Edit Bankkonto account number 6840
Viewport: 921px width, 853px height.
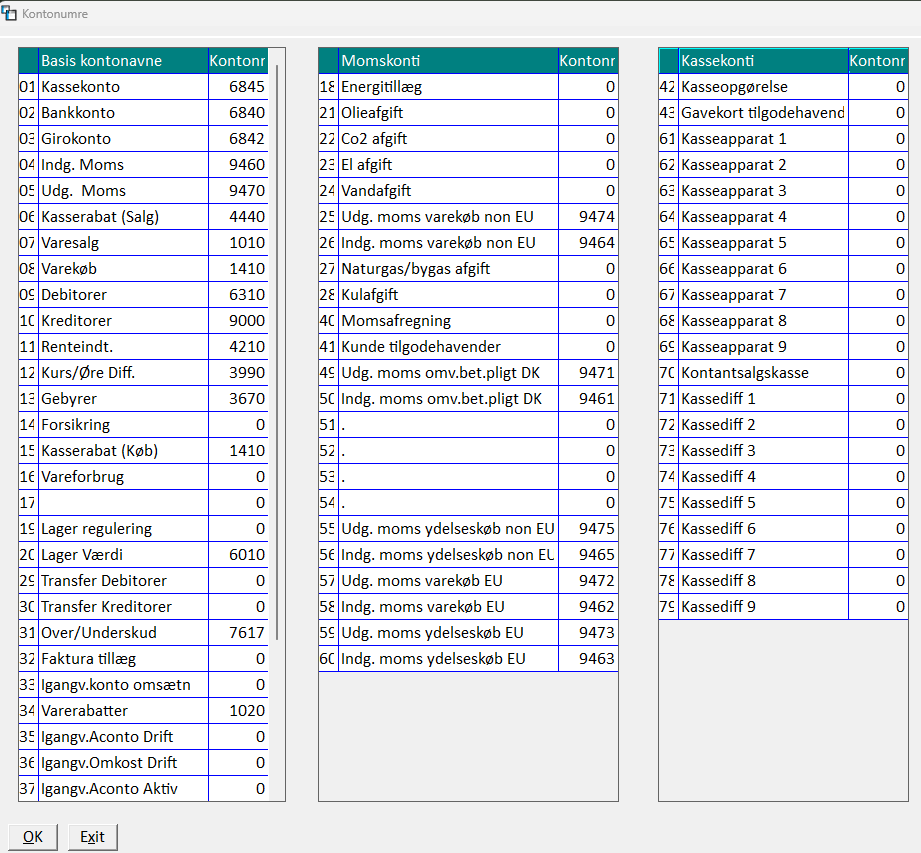(x=238, y=113)
